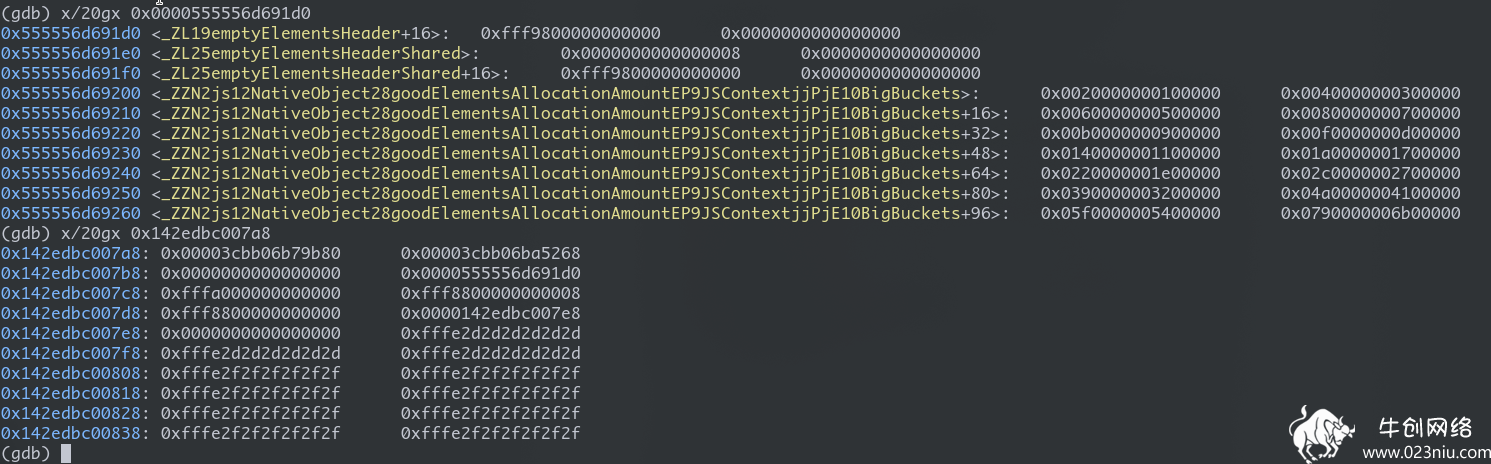The image size is (1491, 464).
Task: Click value 0x00003cbb06ba5268
Action: pos(490,253)
